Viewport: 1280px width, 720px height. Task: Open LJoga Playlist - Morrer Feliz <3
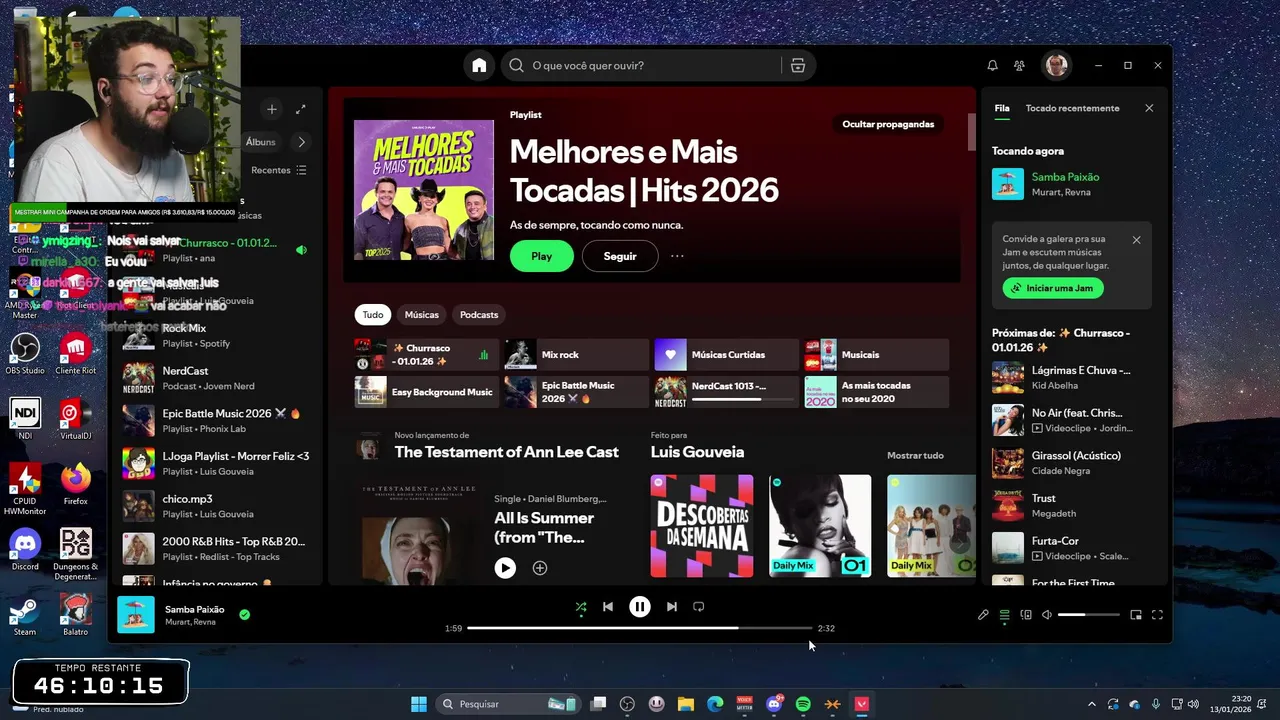[217, 463]
